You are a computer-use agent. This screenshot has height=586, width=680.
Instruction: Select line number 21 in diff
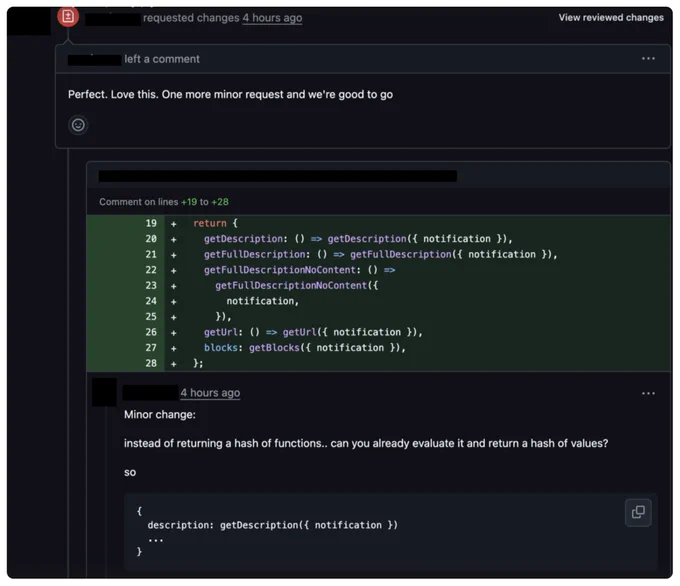(150, 255)
